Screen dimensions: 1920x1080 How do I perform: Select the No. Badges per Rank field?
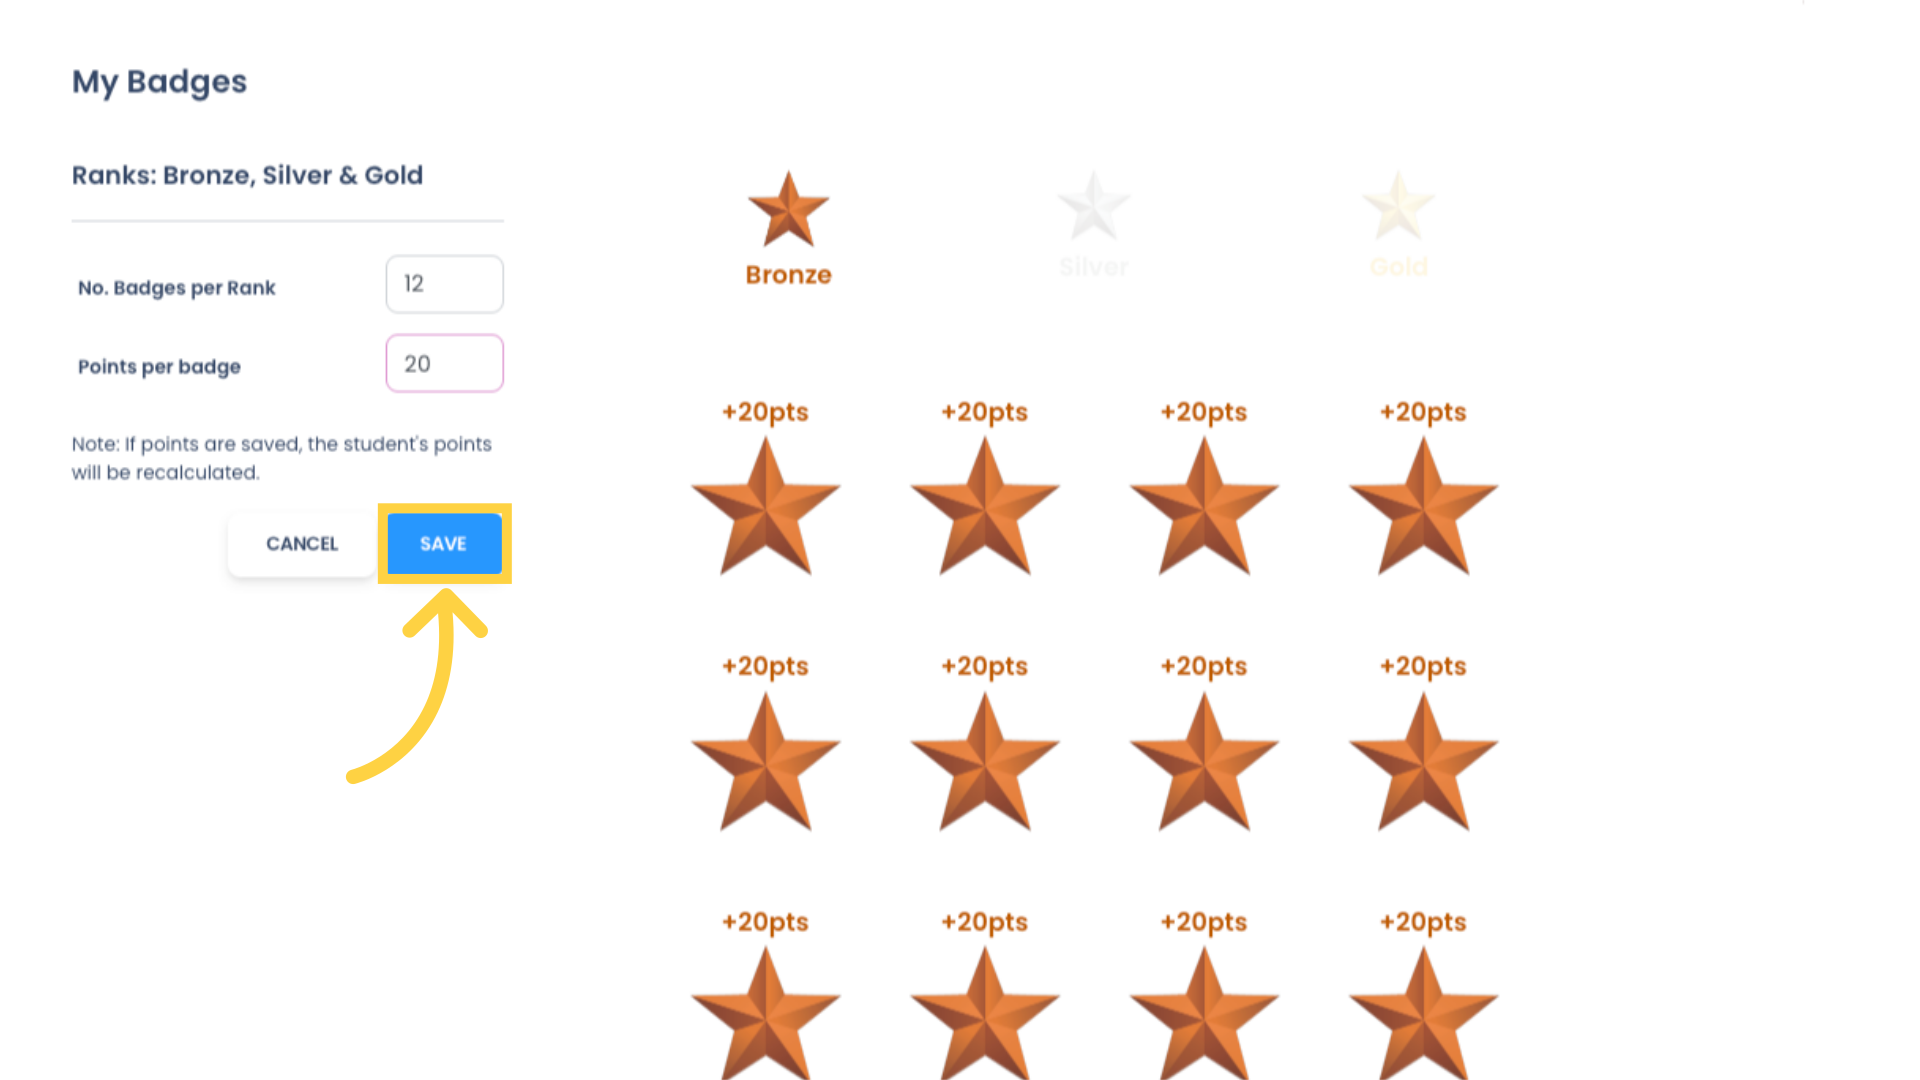click(444, 282)
